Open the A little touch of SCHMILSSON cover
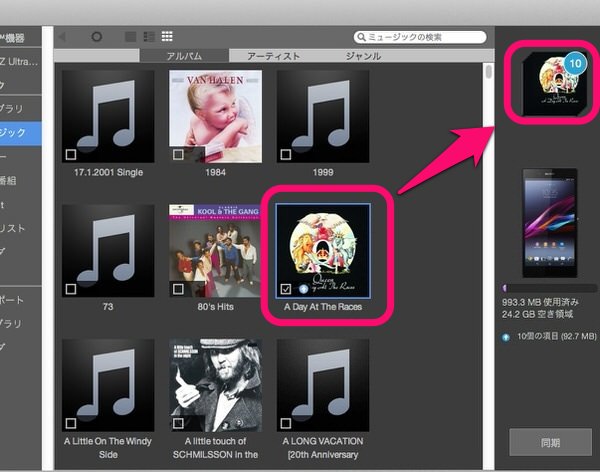 (215, 385)
